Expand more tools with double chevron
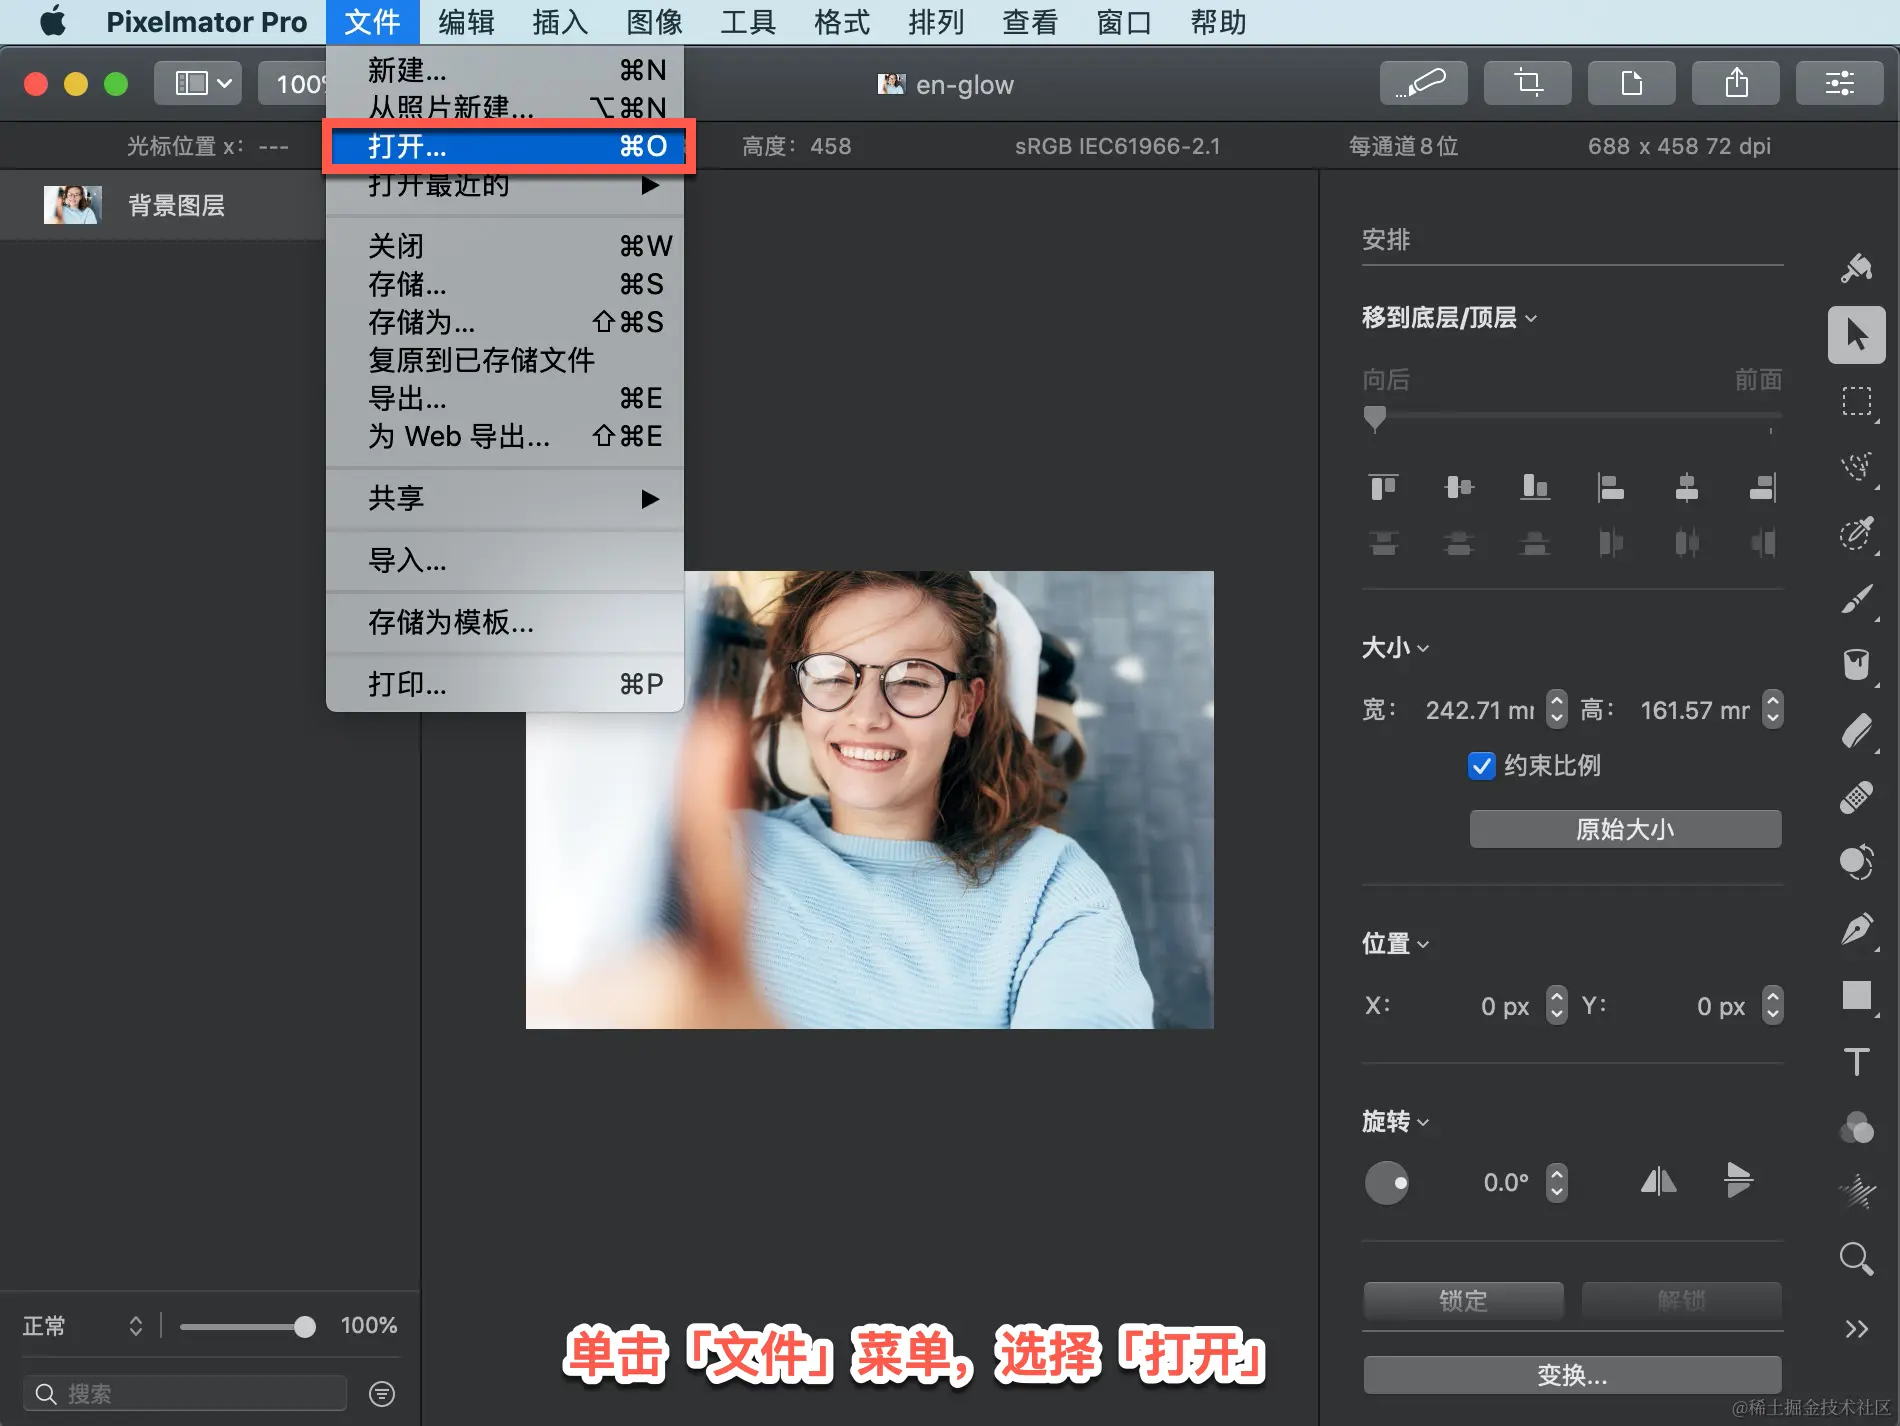Image resolution: width=1900 pixels, height=1426 pixels. click(1857, 1329)
